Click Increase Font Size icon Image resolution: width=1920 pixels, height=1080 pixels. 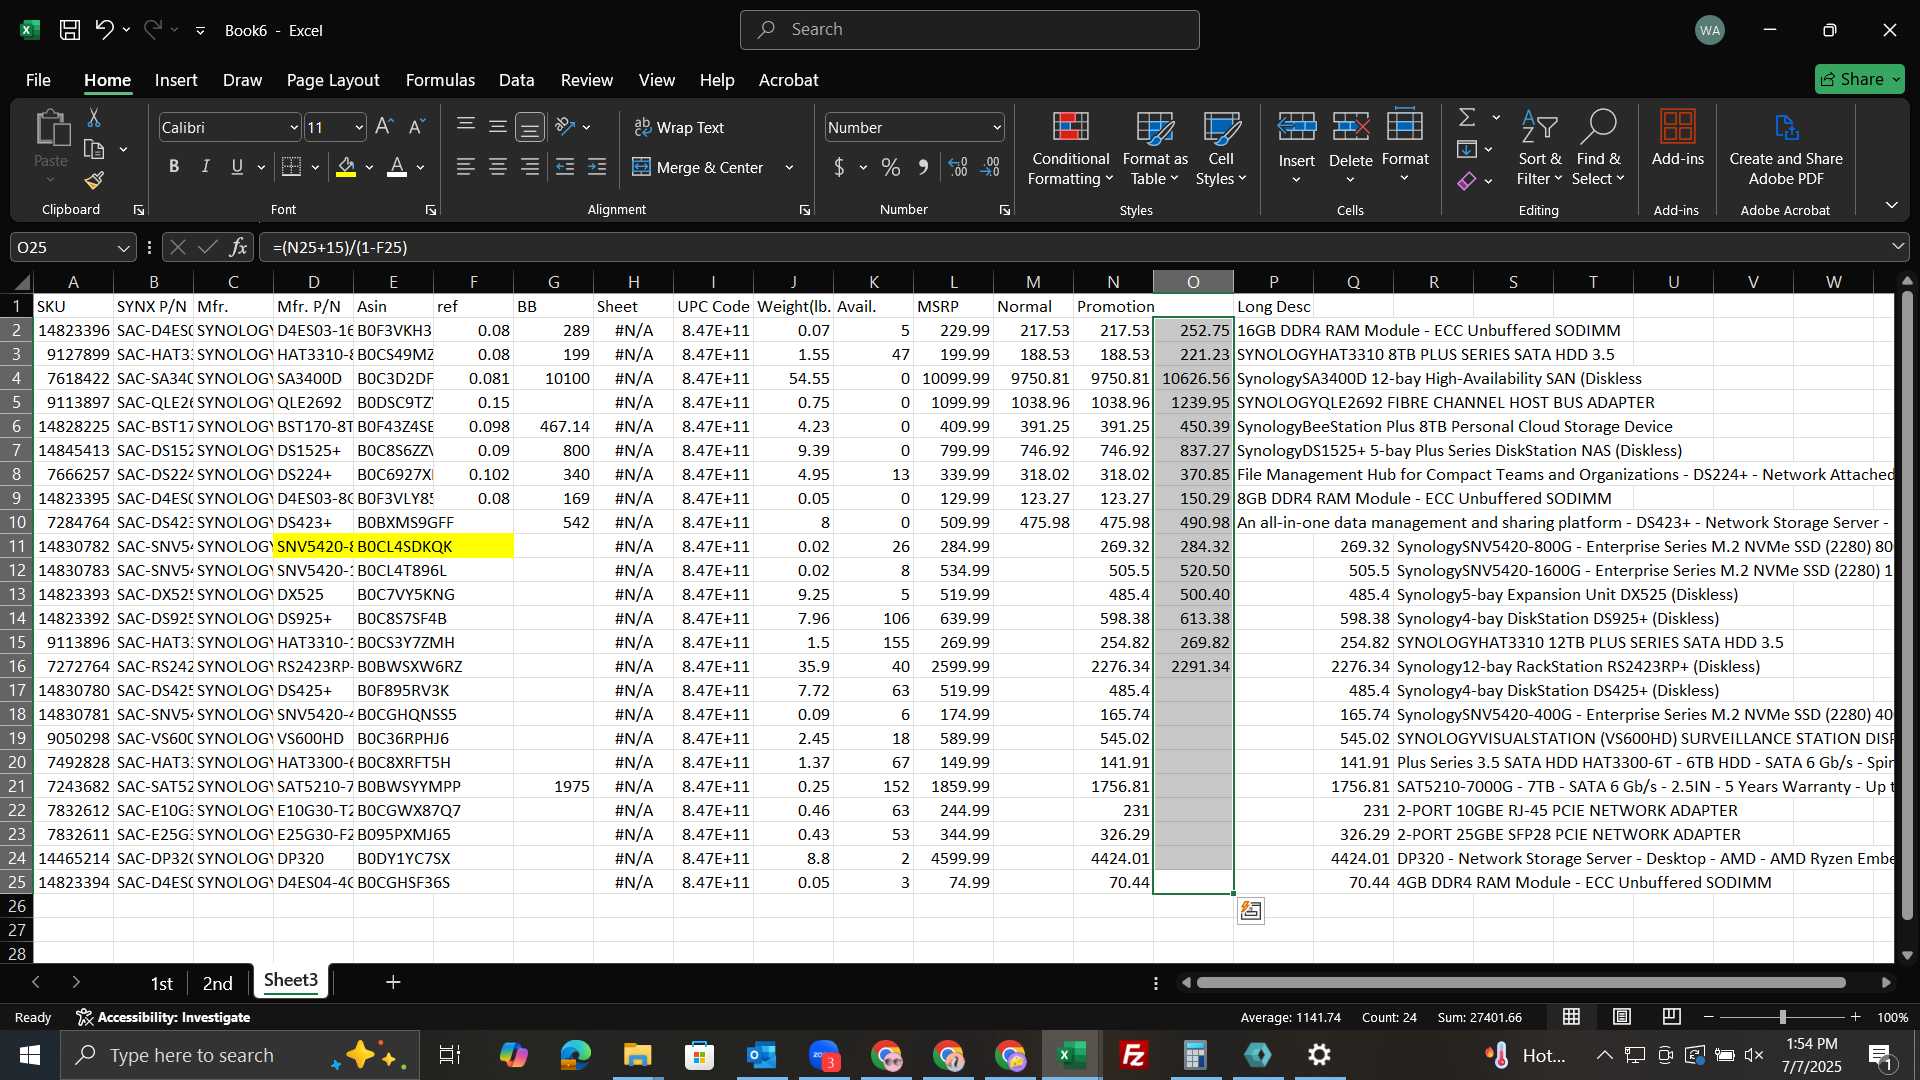tap(384, 127)
